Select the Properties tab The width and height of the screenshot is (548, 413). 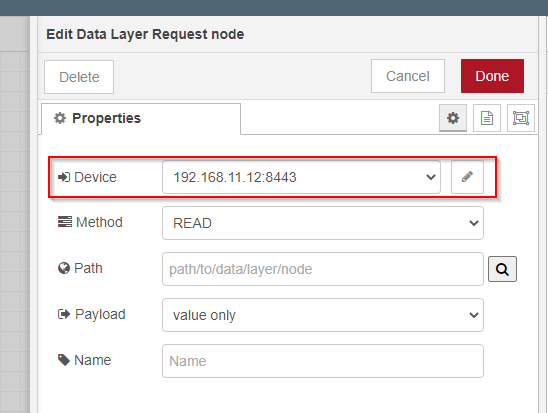point(141,118)
